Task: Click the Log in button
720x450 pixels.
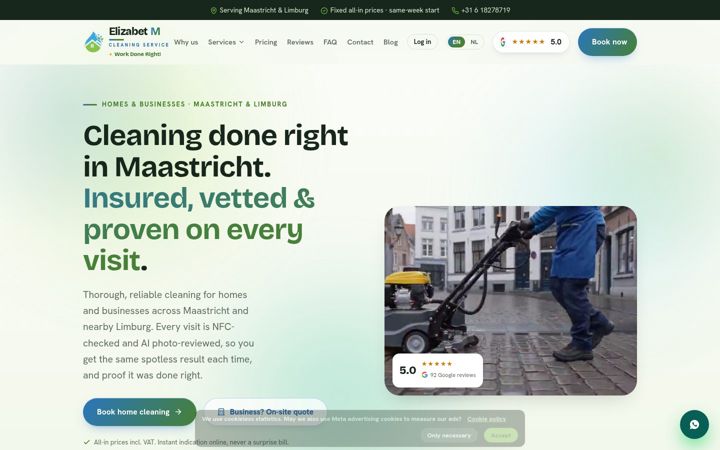Action: tap(422, 42)
